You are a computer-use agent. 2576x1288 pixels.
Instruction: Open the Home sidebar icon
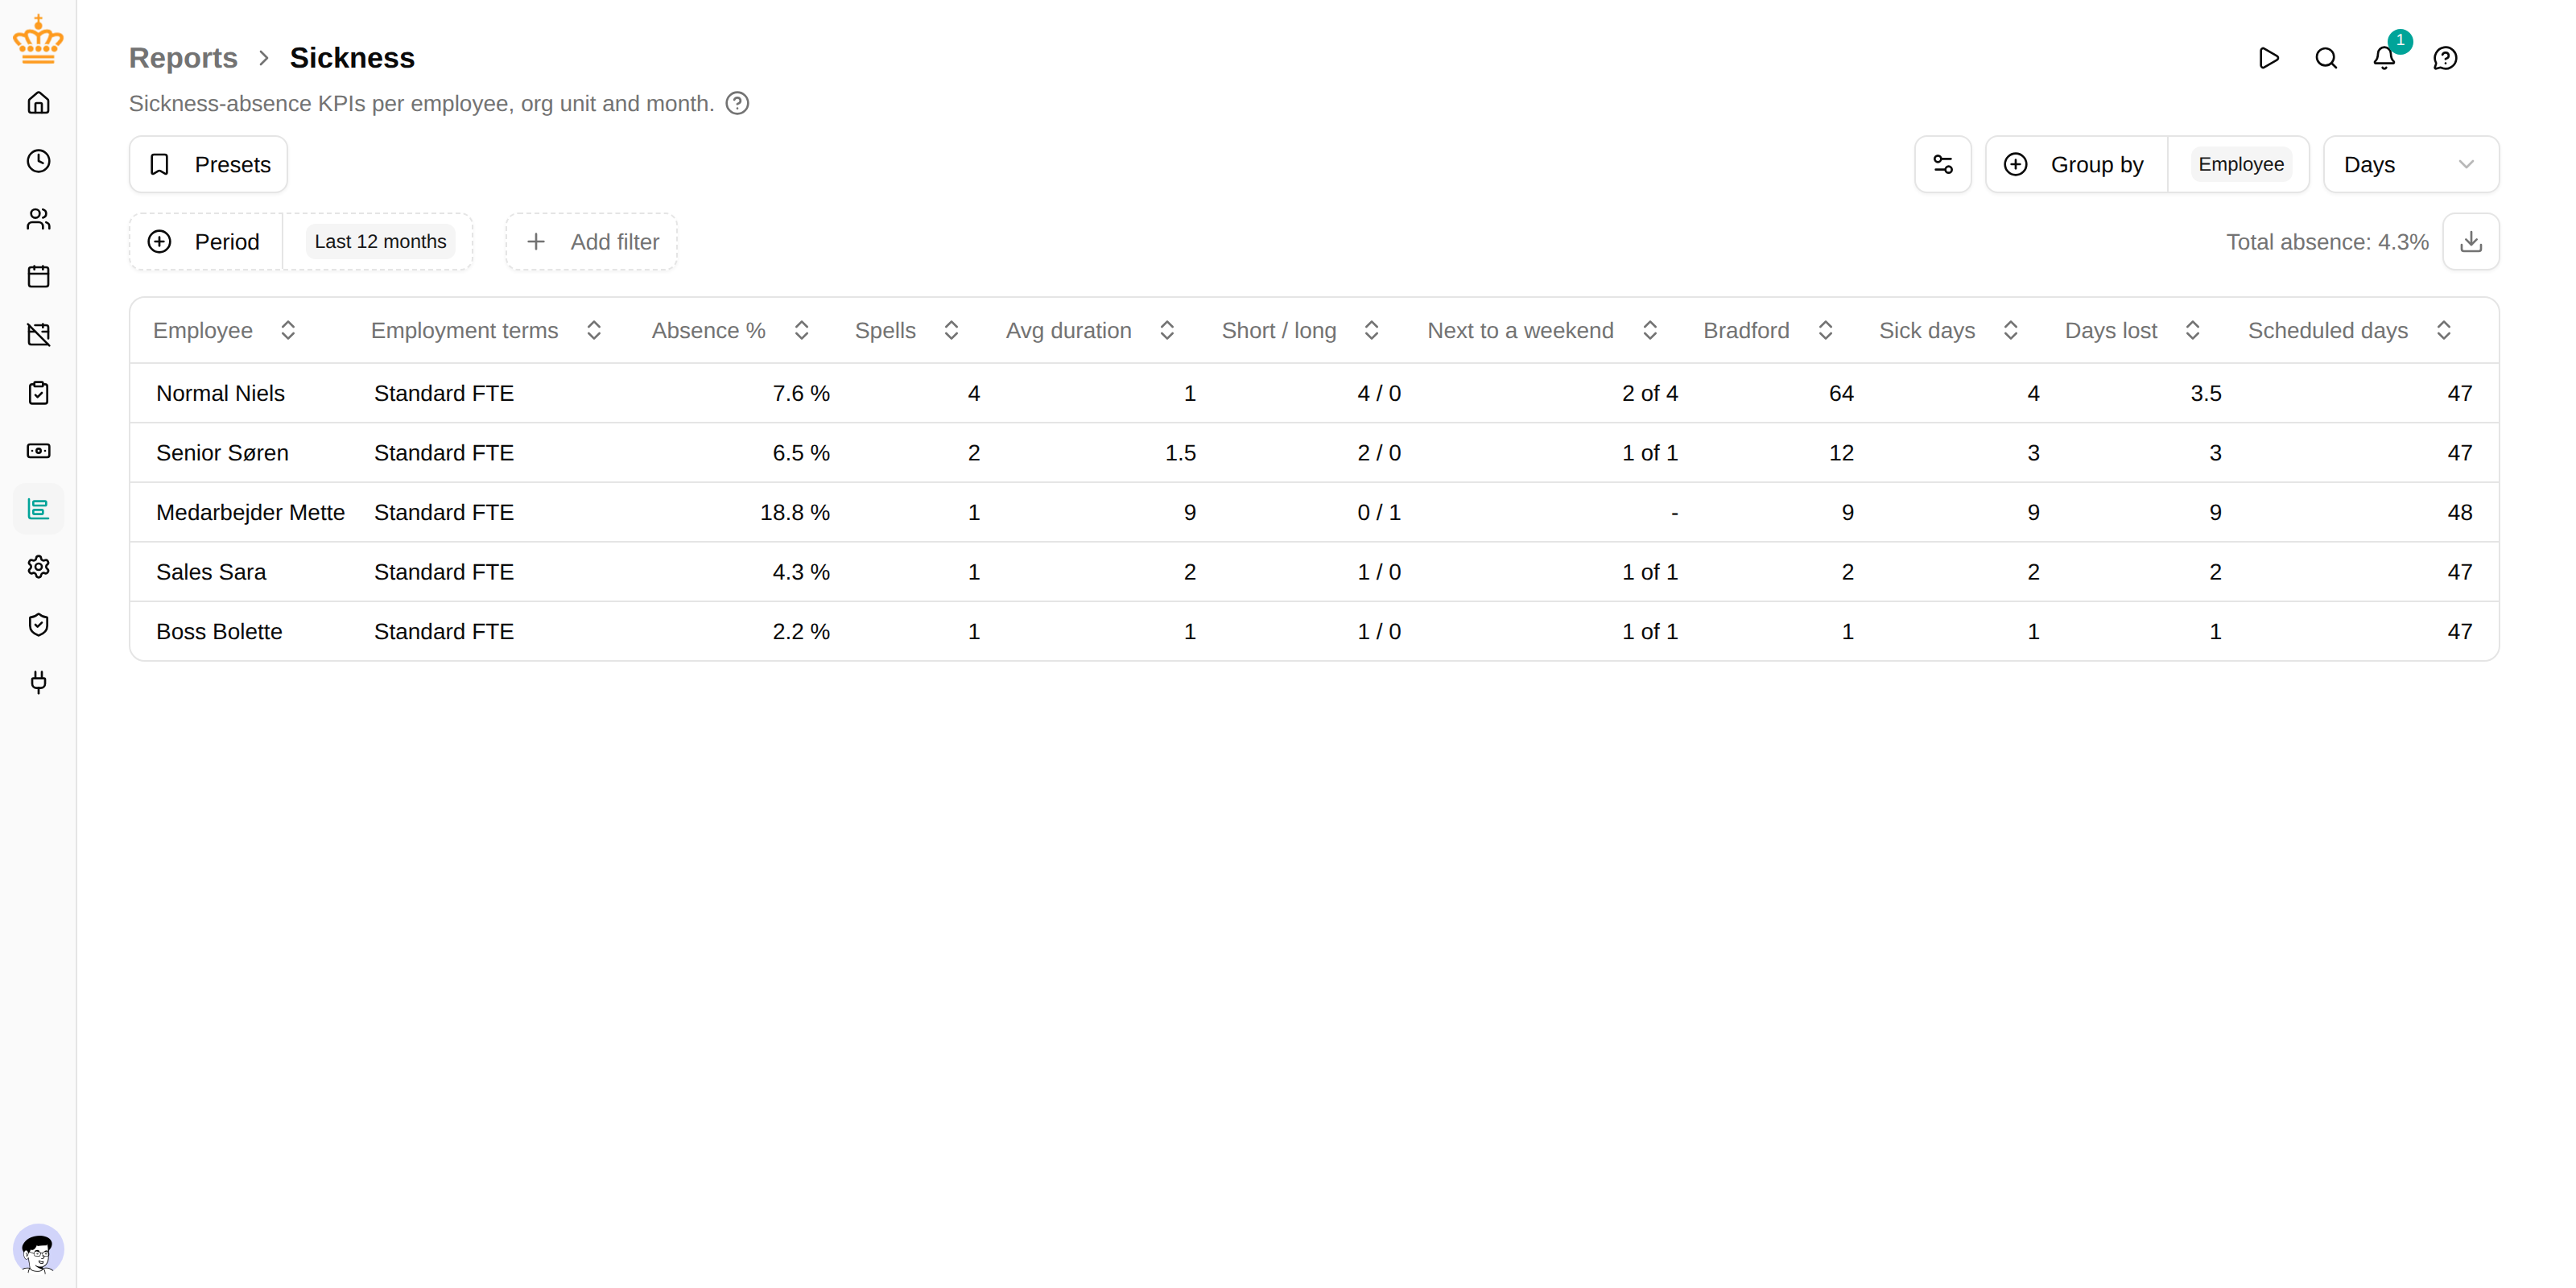pyautogui.click(x=38, y=103)
